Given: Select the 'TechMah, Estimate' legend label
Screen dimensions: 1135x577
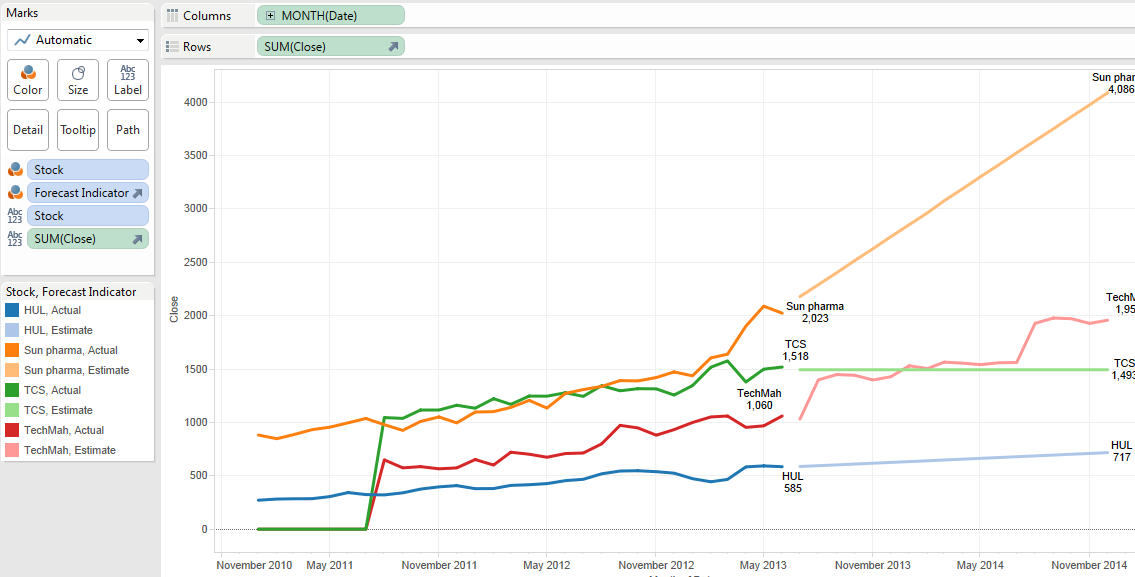Looking at the screenshot, I should point(69,450).
